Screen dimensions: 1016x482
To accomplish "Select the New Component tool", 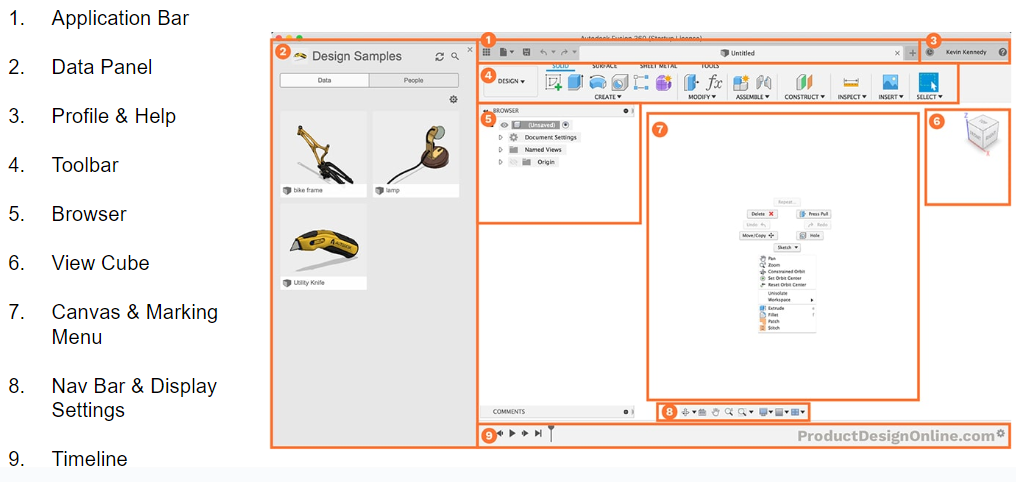I will [x=741, y=82].
